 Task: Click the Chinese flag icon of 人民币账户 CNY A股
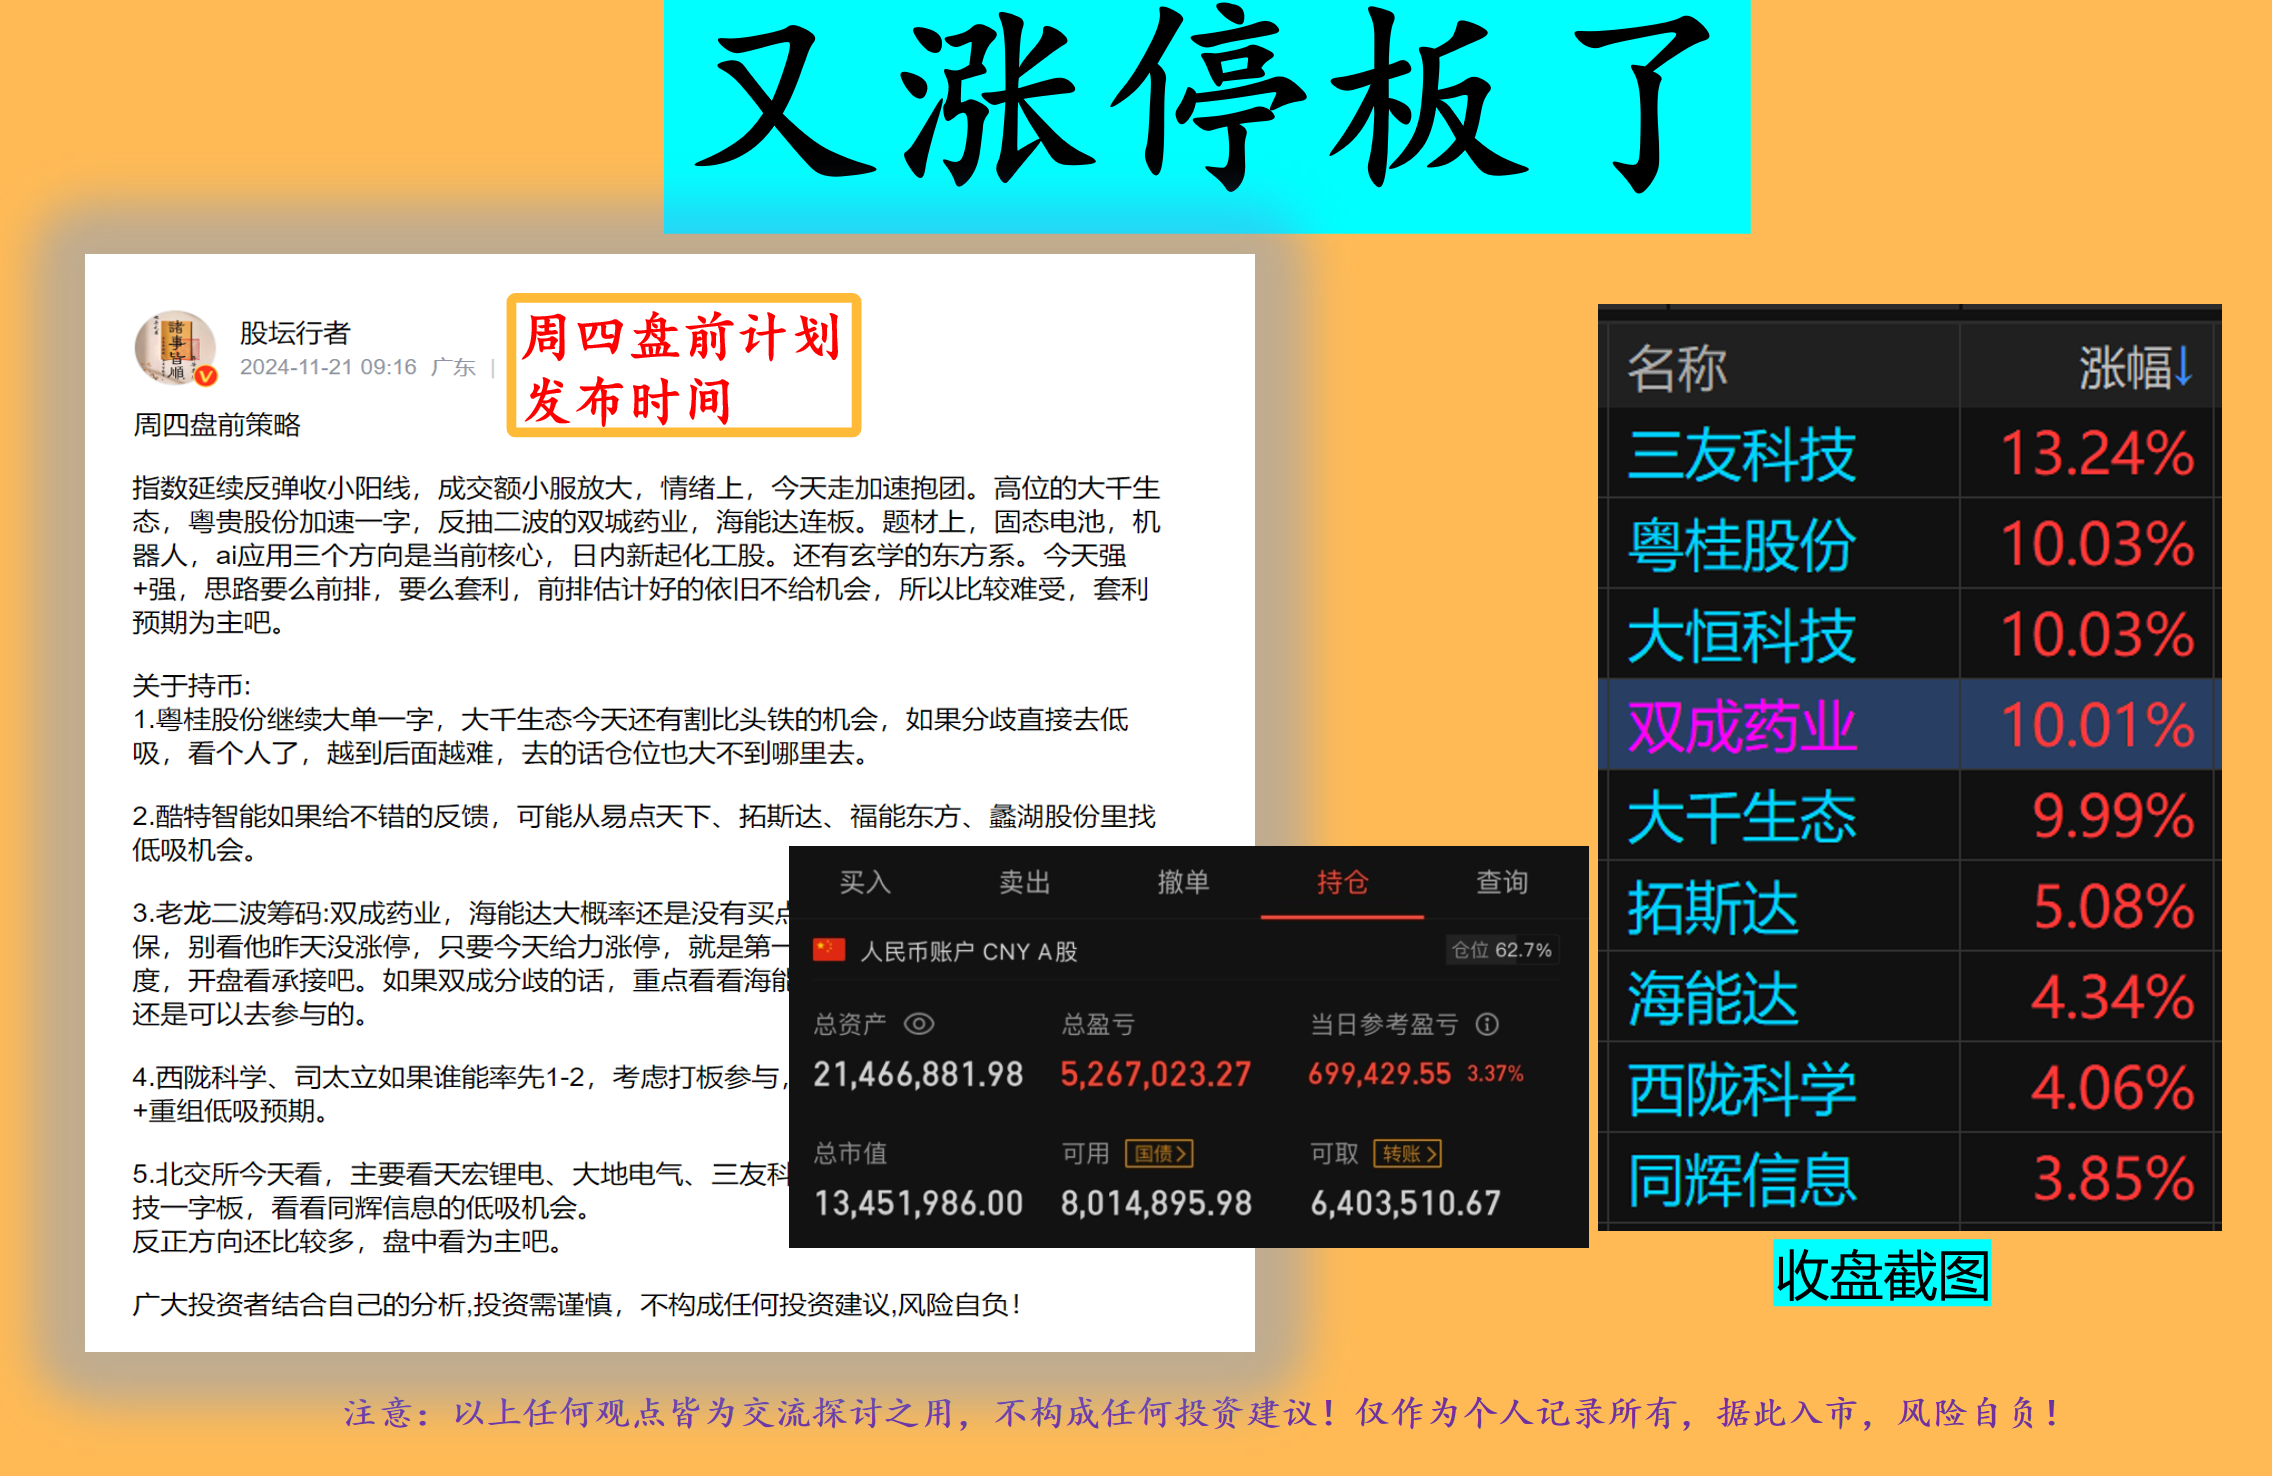point(827,951)
